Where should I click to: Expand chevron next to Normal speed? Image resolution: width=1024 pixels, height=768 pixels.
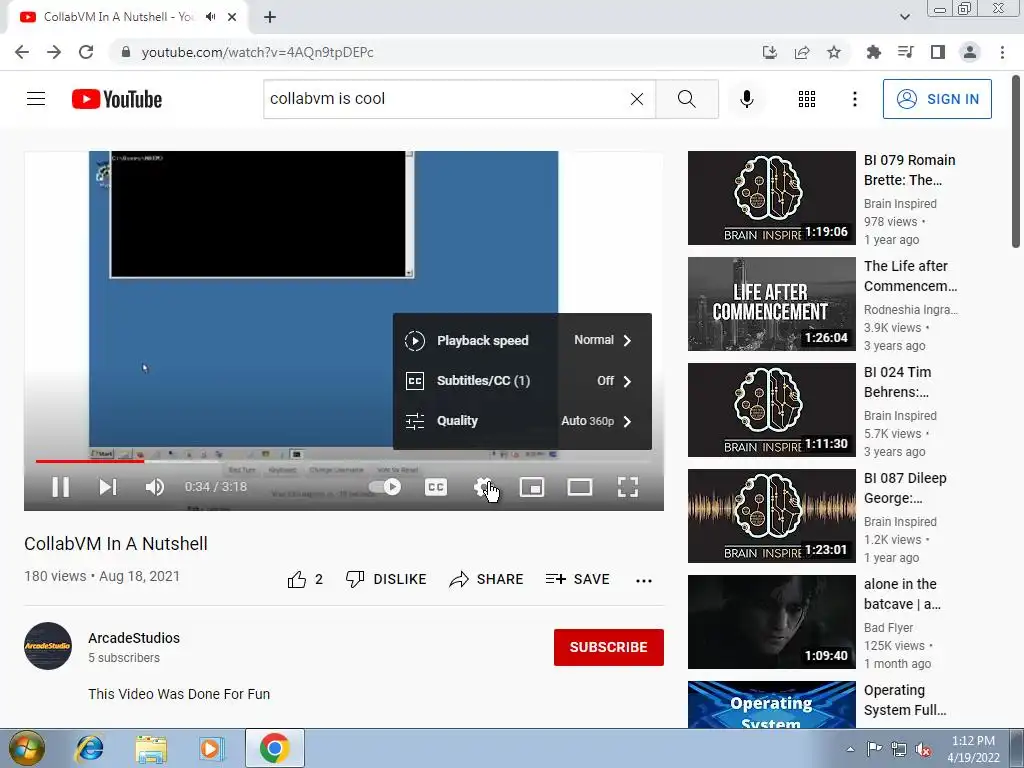click(x=627, y=340)
